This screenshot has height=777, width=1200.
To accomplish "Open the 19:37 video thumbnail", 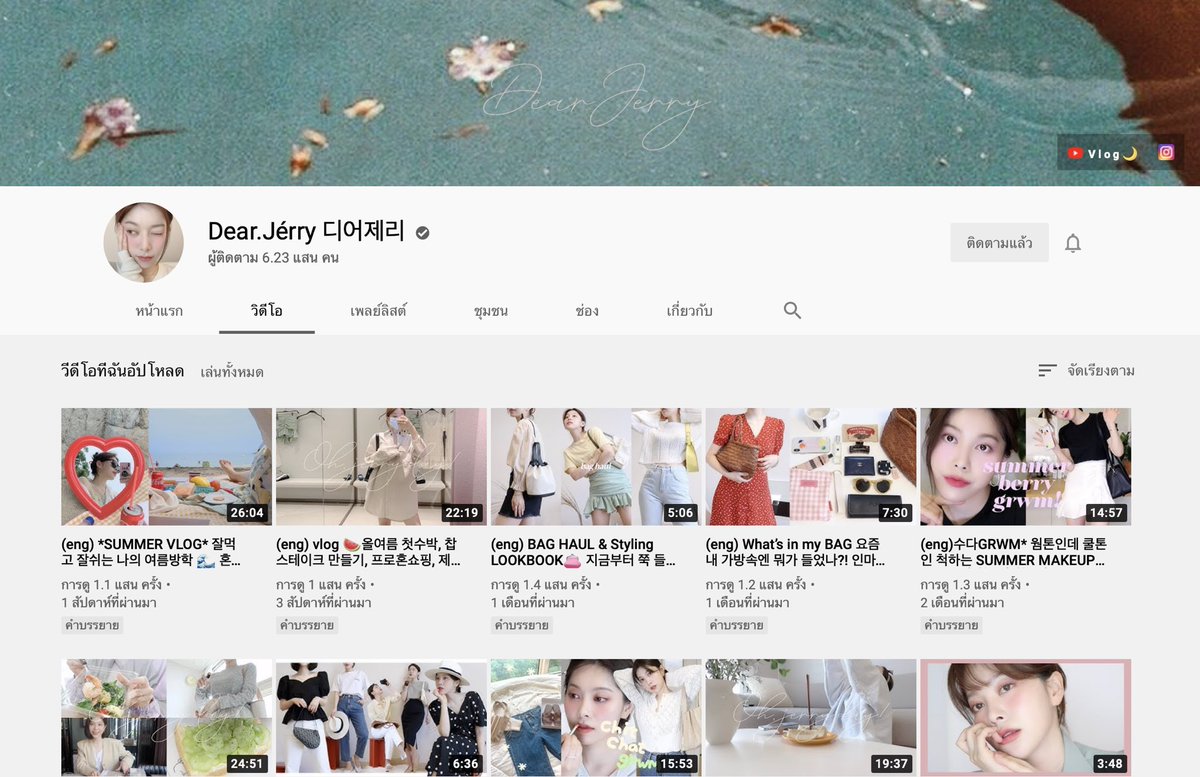I will pyautogui.click(x=811, y=718).
